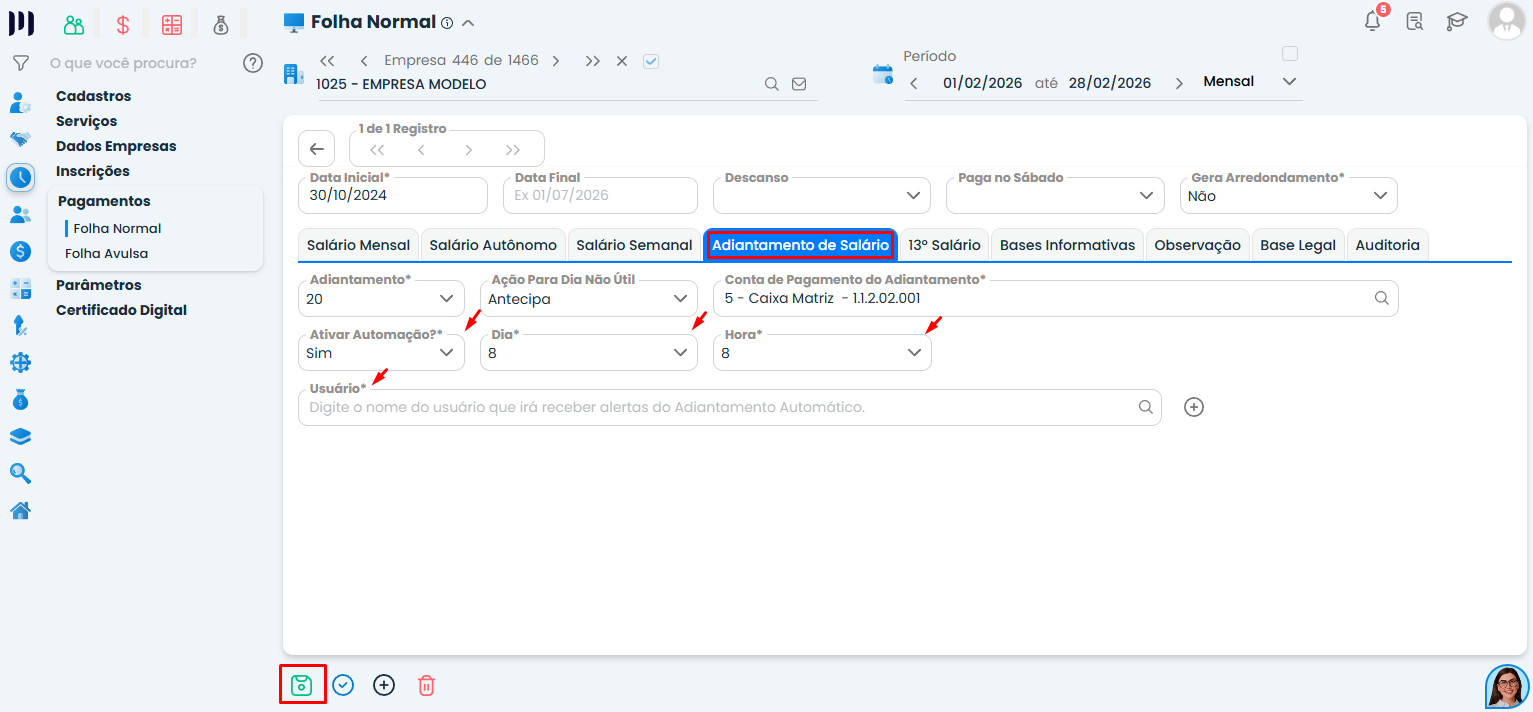The height and width of the screenshot is (712, 1533).
Task: Save record with green floppy disk icon
Action: [x=302, y=685]
